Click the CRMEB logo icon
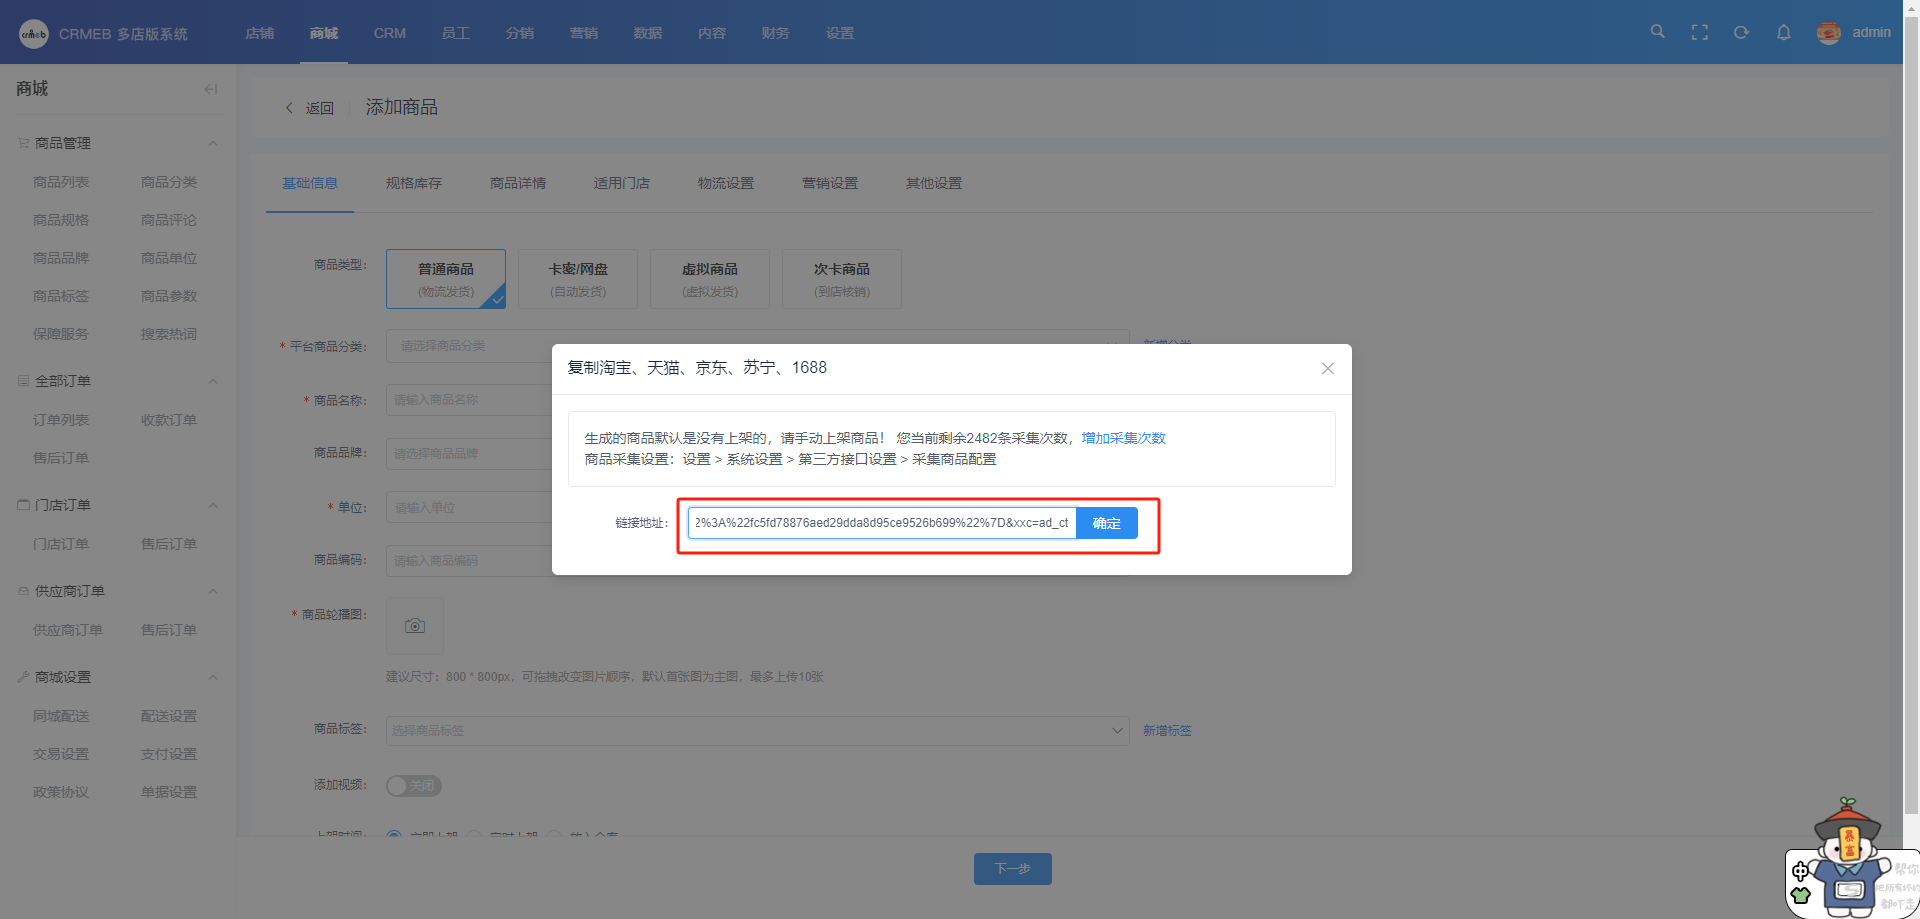The width and height of the screenshot is (1920, 919). pos(33,34)
